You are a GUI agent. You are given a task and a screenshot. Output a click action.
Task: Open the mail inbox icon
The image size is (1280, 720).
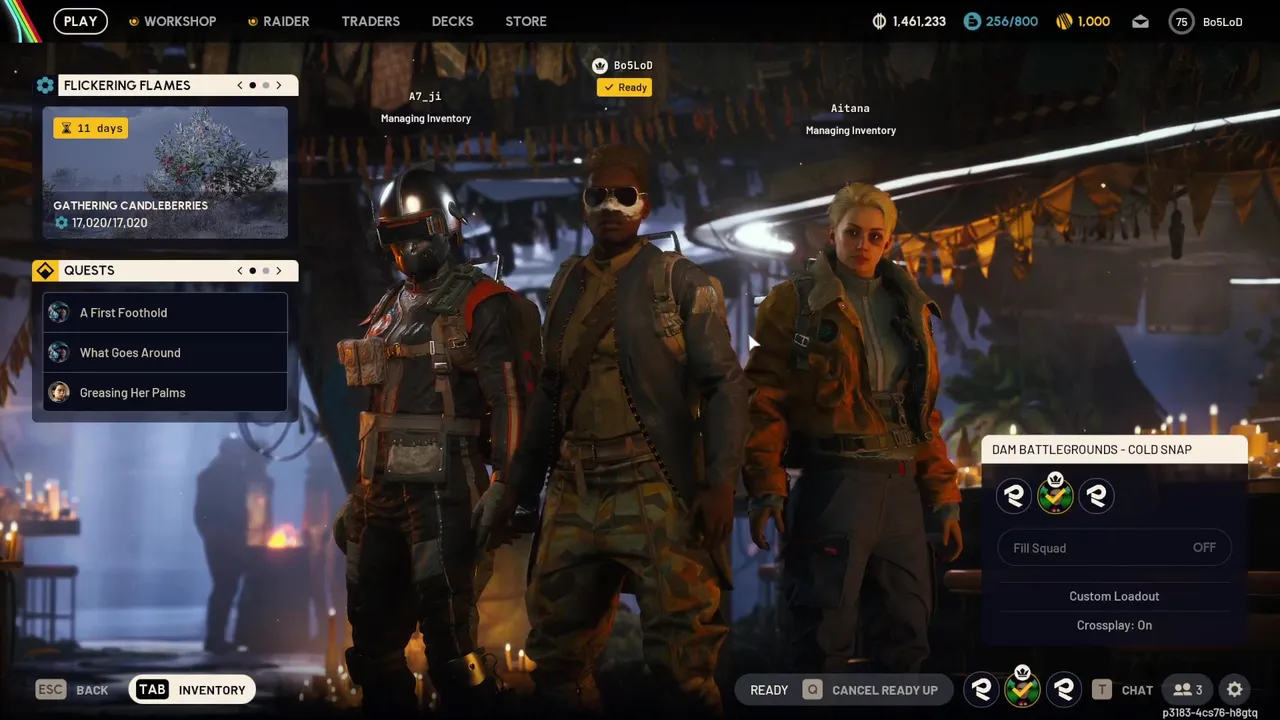(x=1140, y=21)
